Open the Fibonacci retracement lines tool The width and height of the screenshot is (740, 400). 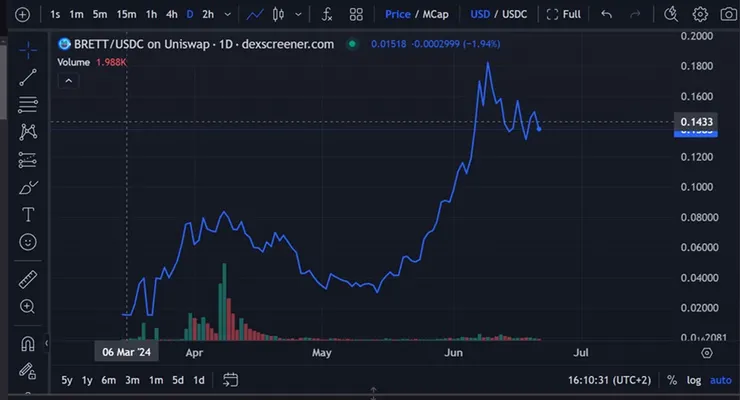pos(28,105)
